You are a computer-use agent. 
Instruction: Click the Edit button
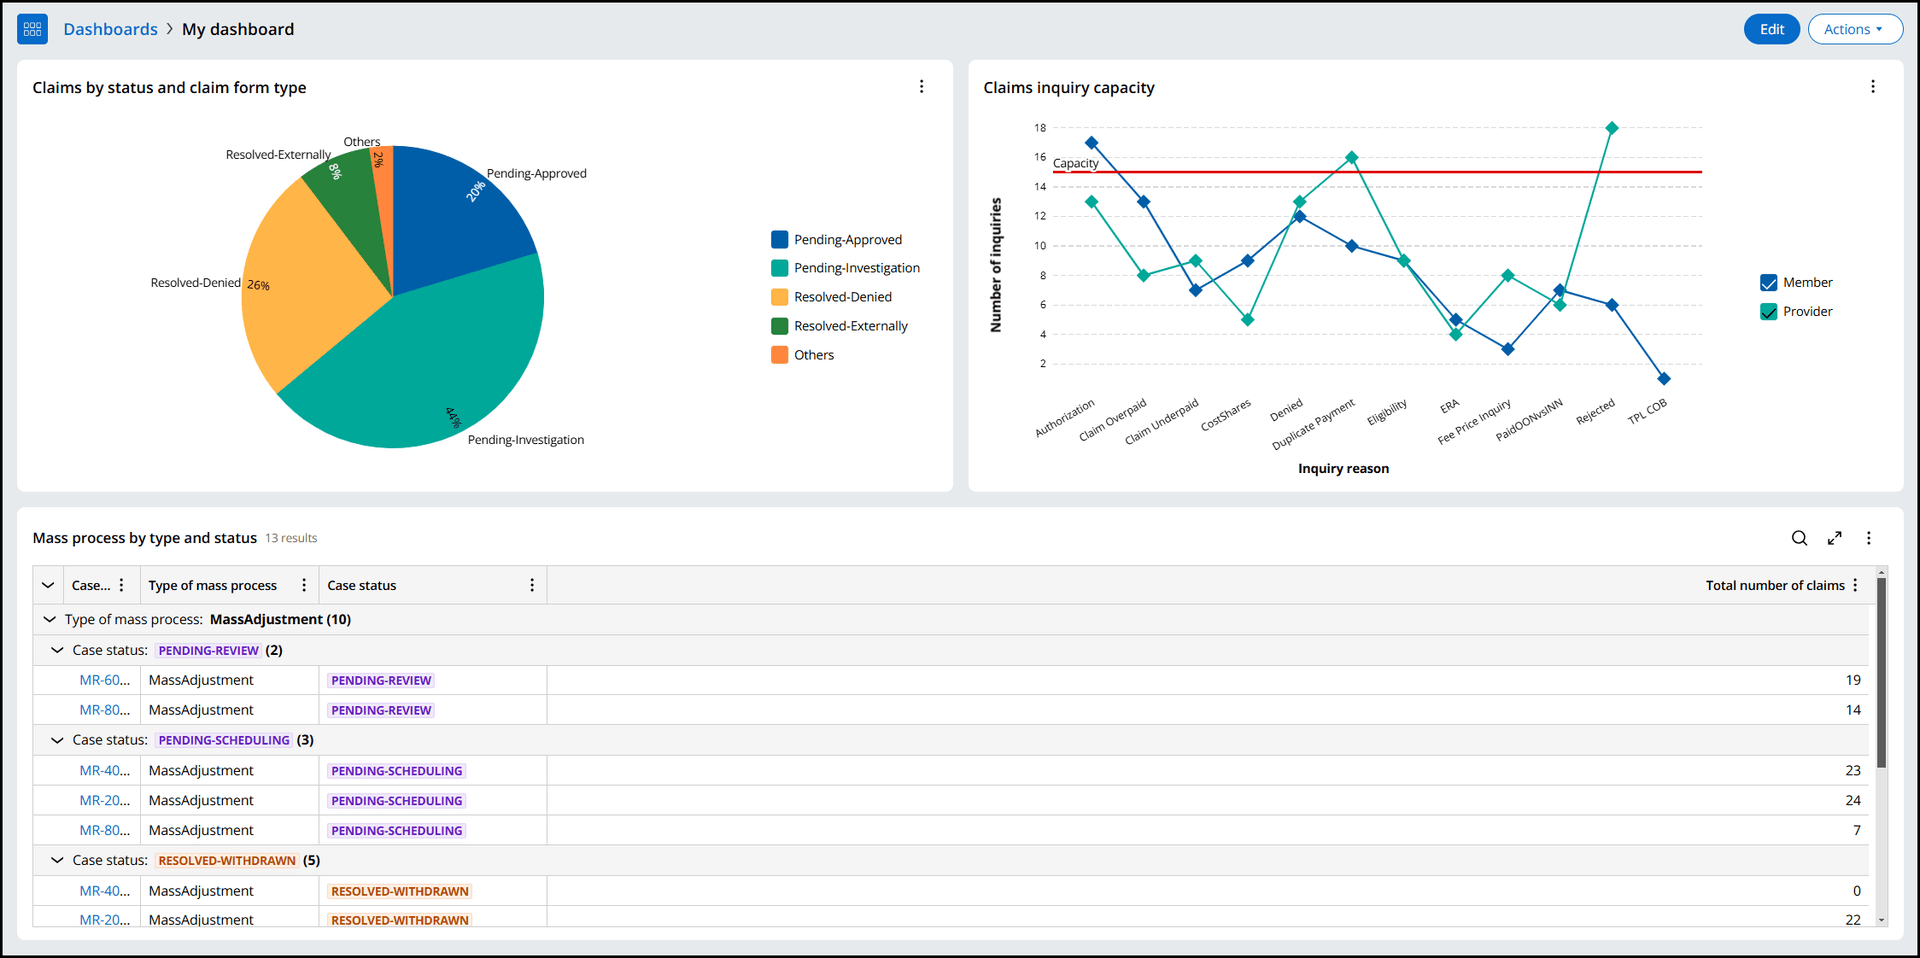pos(1771,29)
